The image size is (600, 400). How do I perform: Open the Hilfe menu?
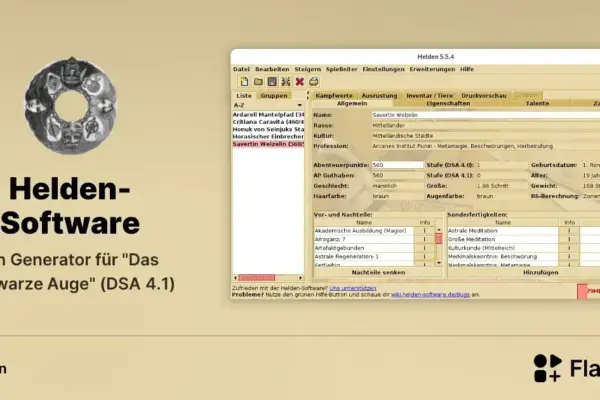[x=467, y=69]
